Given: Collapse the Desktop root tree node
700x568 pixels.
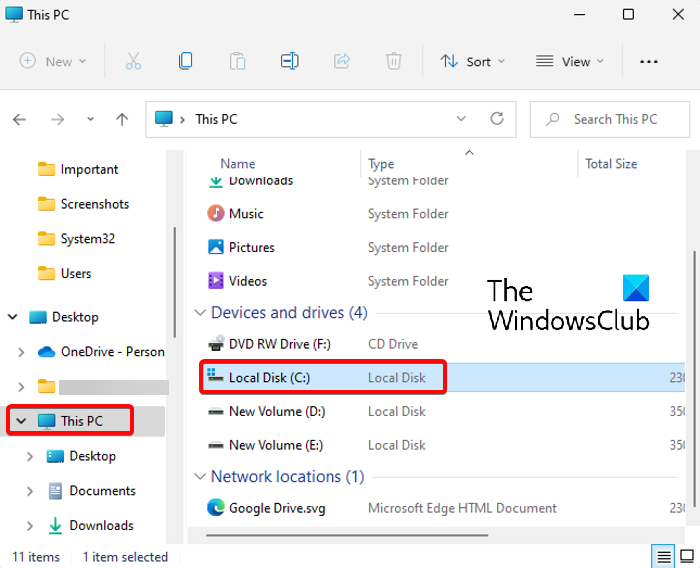Looking at the screenshot, I should click(x=12, y=317).
